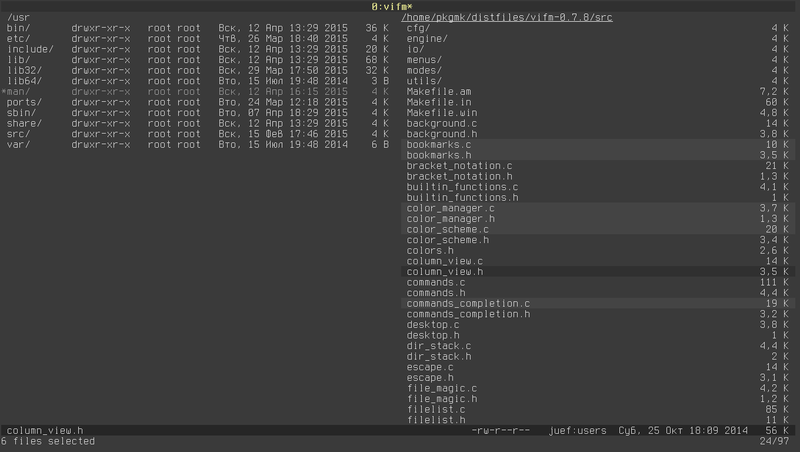Select the 0:vifm window title
Viewport: 800px width, 452px height.
(391, 7)
